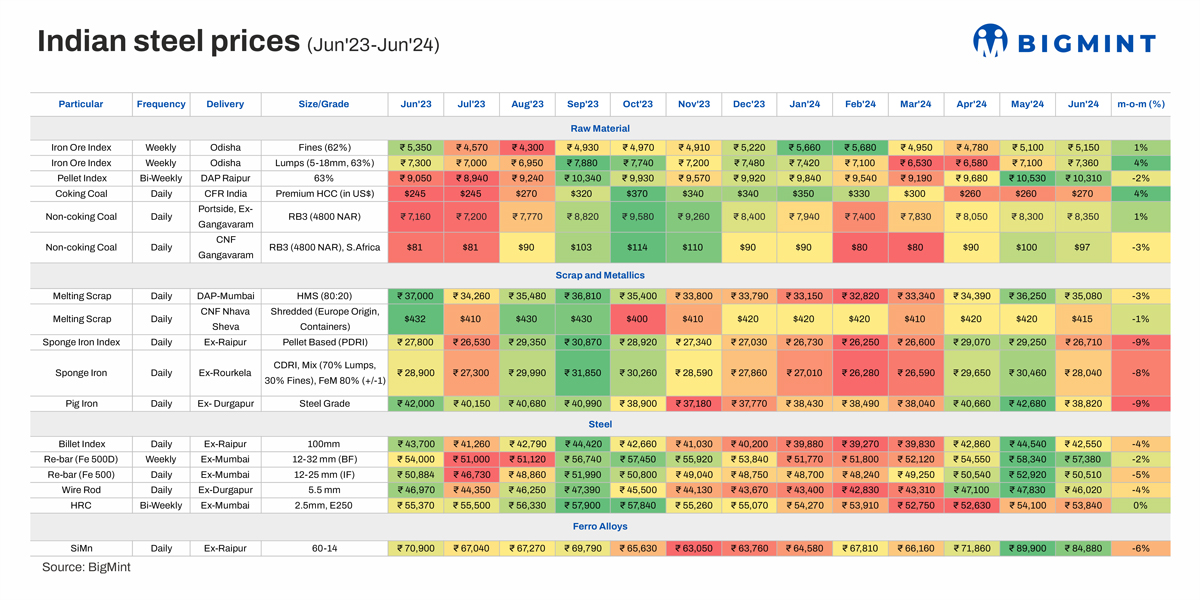Click the Steel section heading
Viewport: 1200px width, 600px height.
pyautogui.click(x=600, y=423)
